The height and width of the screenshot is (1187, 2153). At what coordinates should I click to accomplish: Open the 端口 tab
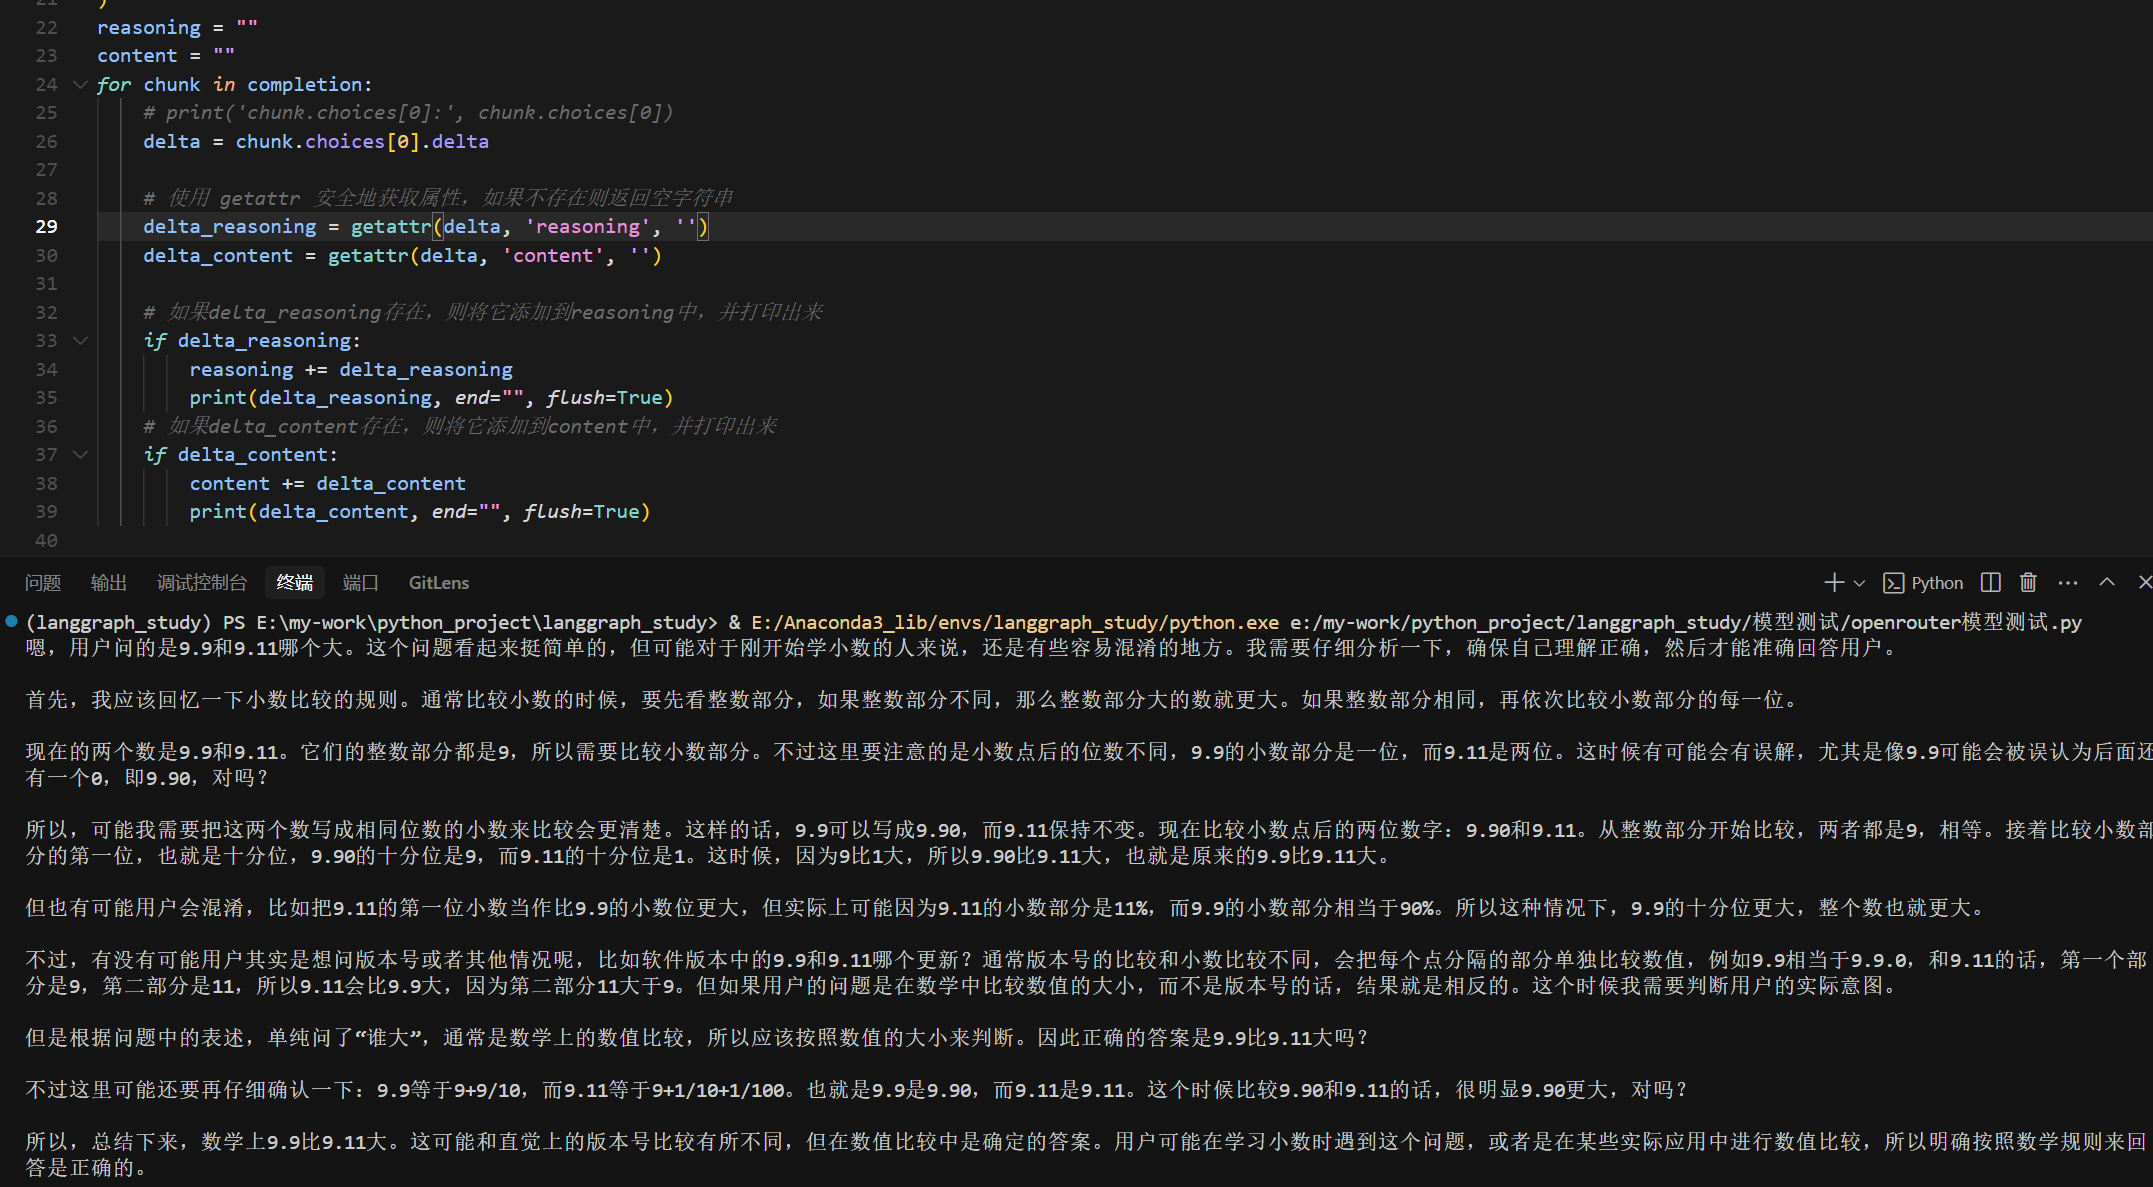(x=361, y=583)
